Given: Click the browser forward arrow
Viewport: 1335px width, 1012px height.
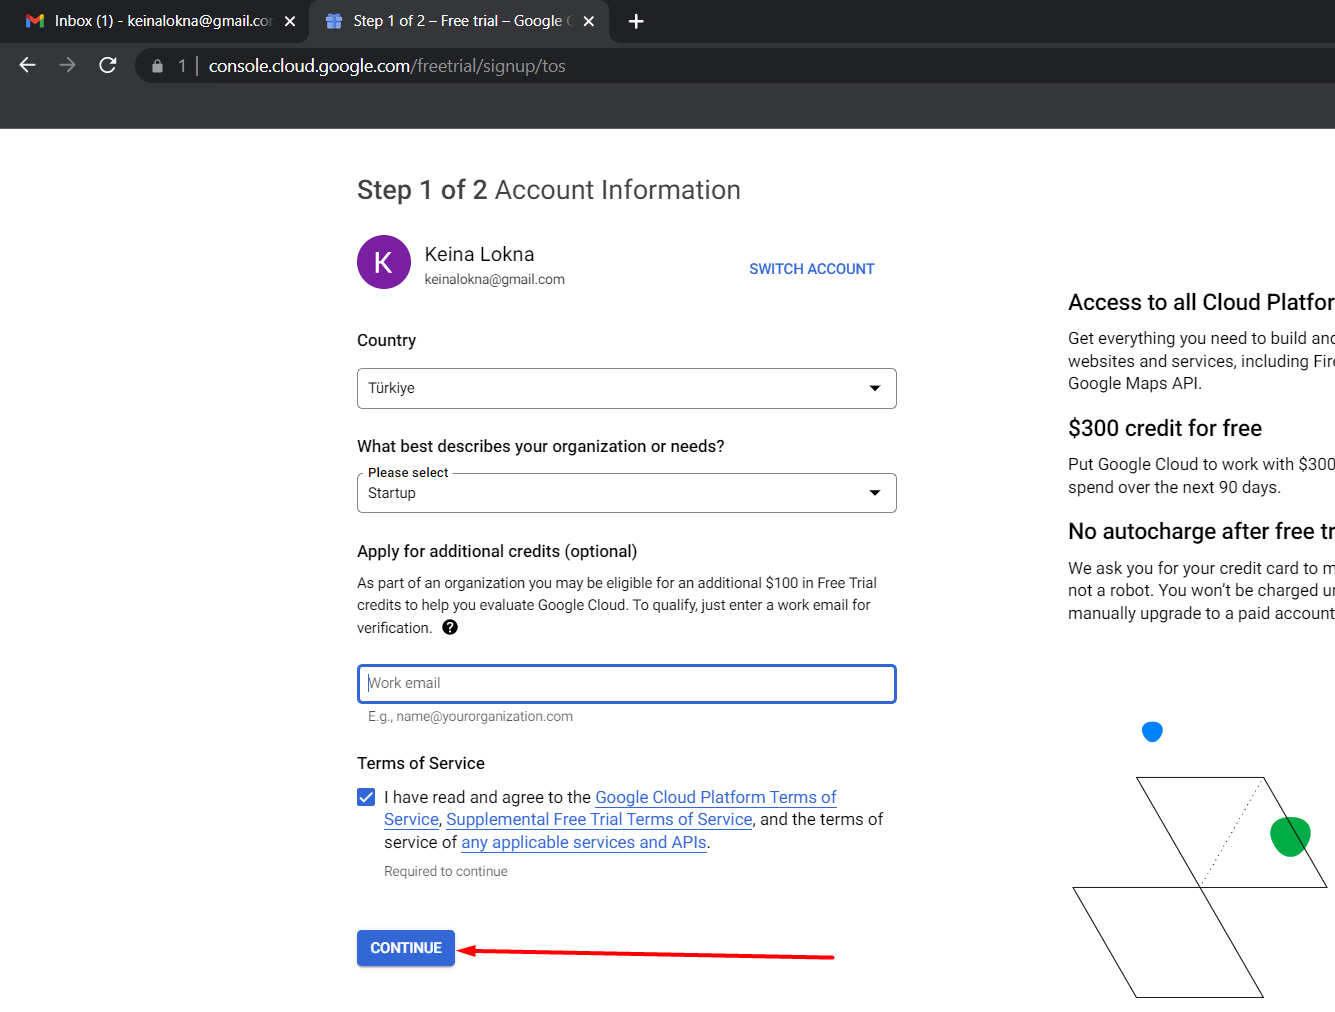Looking at the screenshot, I should click(67, 65).
